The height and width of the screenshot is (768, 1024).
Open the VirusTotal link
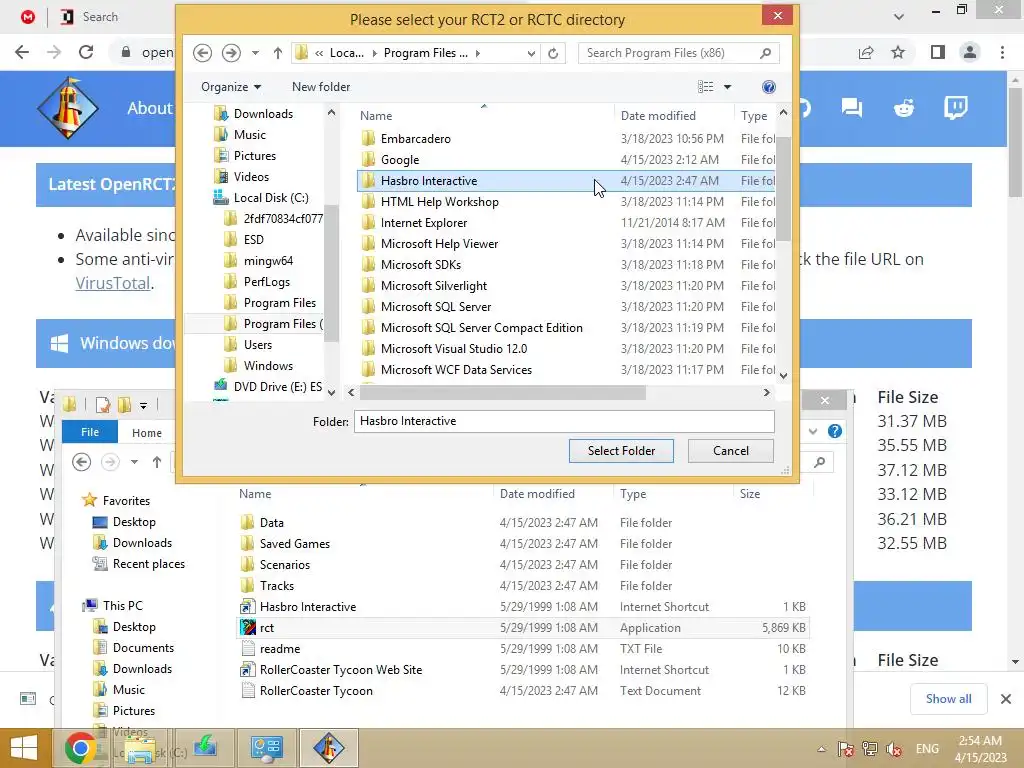113,283
